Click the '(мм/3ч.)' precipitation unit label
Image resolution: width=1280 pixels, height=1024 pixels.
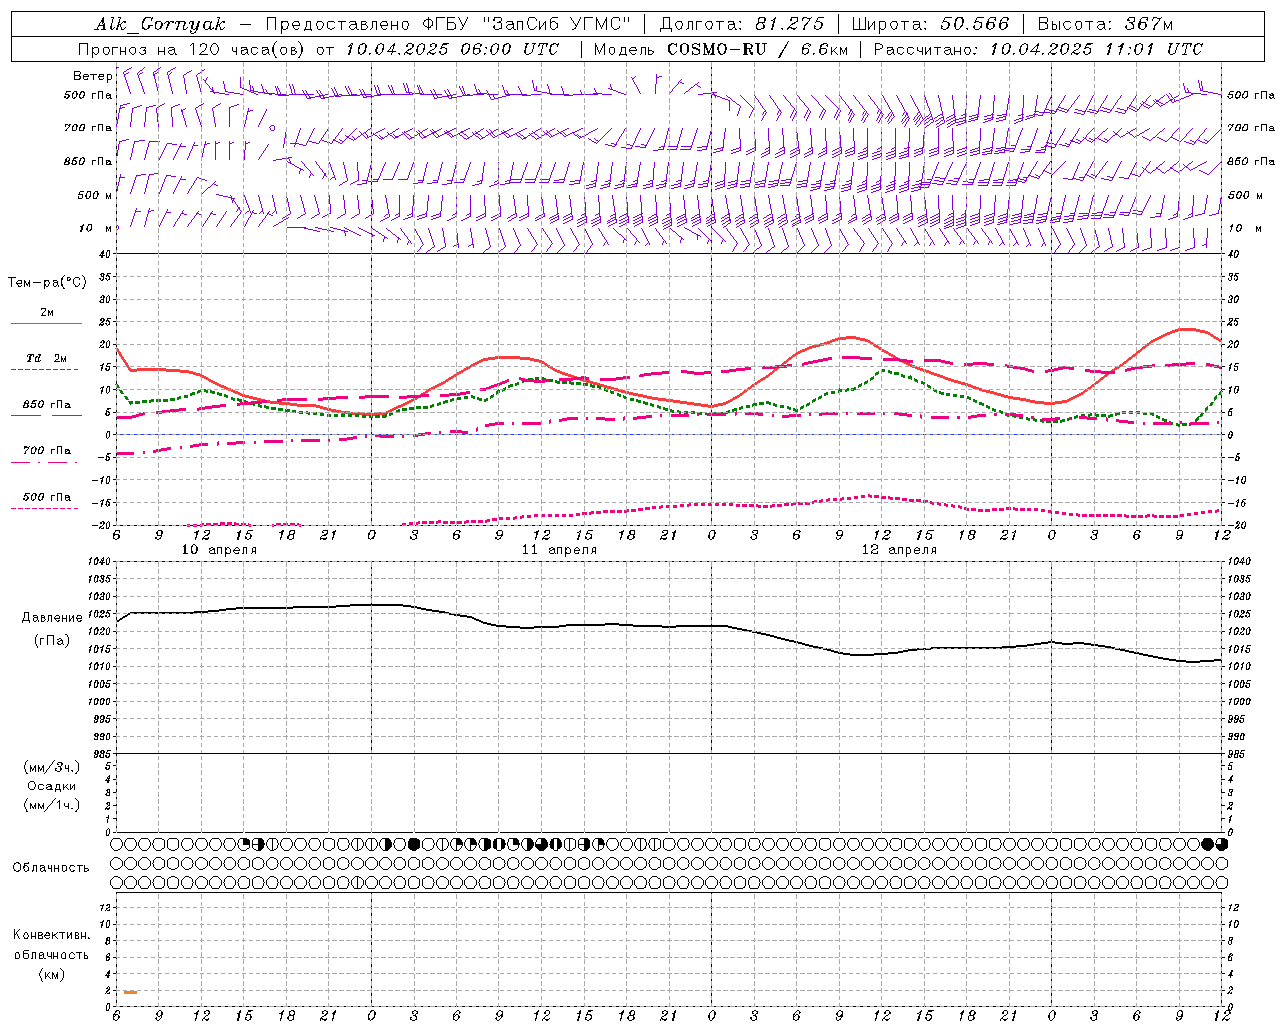(52, 767)
